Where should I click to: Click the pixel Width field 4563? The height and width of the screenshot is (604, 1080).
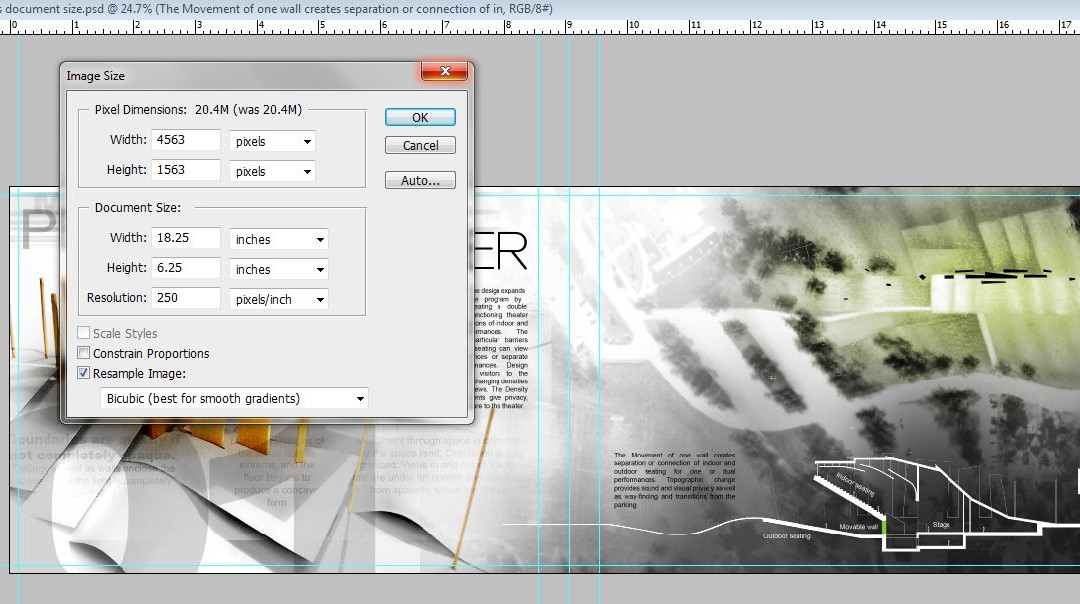186,140
